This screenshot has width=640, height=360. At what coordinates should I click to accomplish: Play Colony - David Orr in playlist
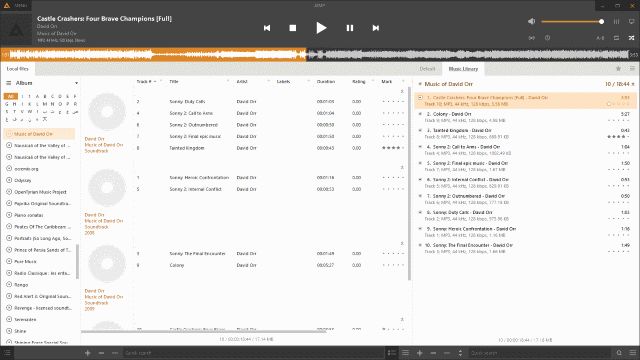(x=525, y=117)
